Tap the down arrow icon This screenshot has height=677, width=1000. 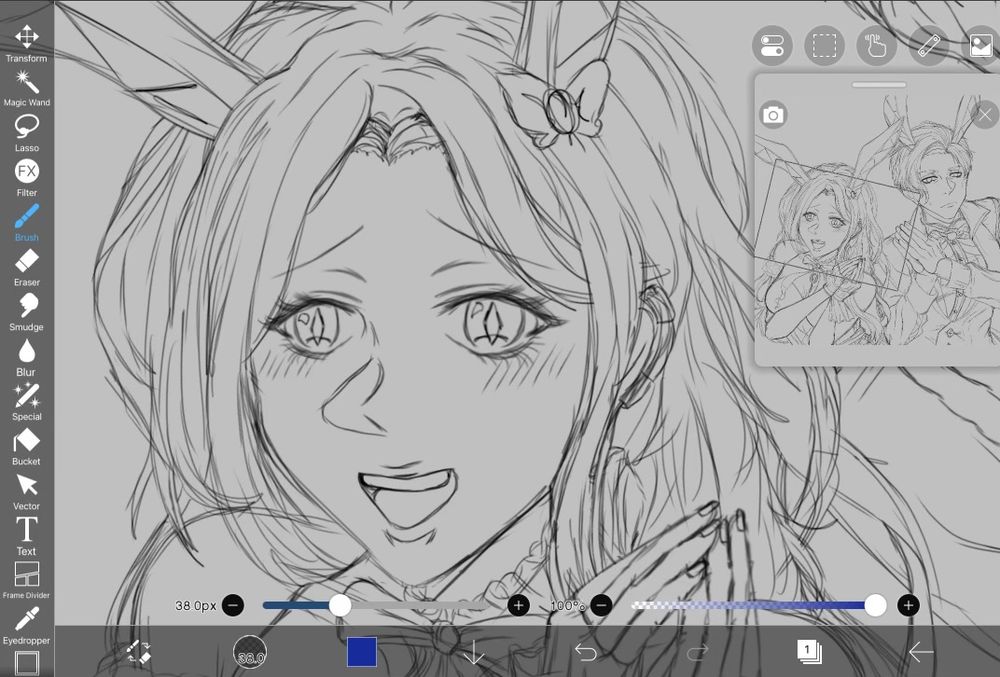tap(473, 653)
